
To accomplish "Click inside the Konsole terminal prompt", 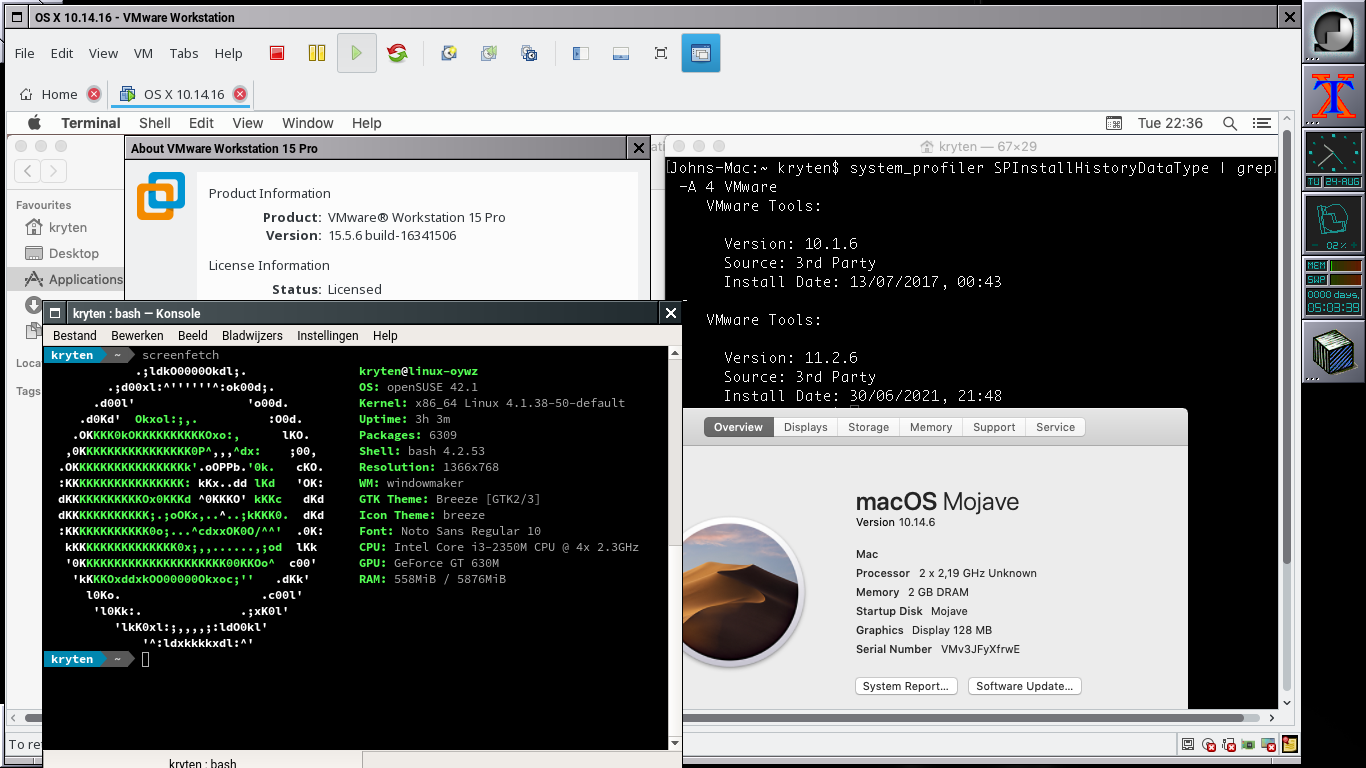I will pos(145,659).
